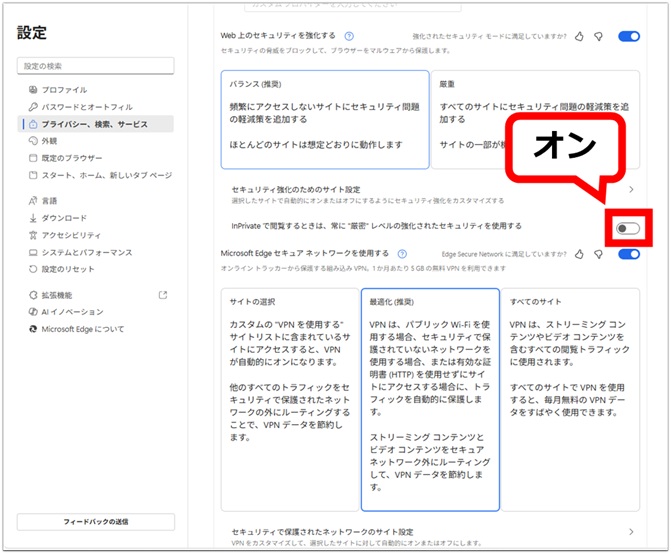Expand セキュリティで保護されたネットワークのサイト設定 arrow

tap(631, 532)
